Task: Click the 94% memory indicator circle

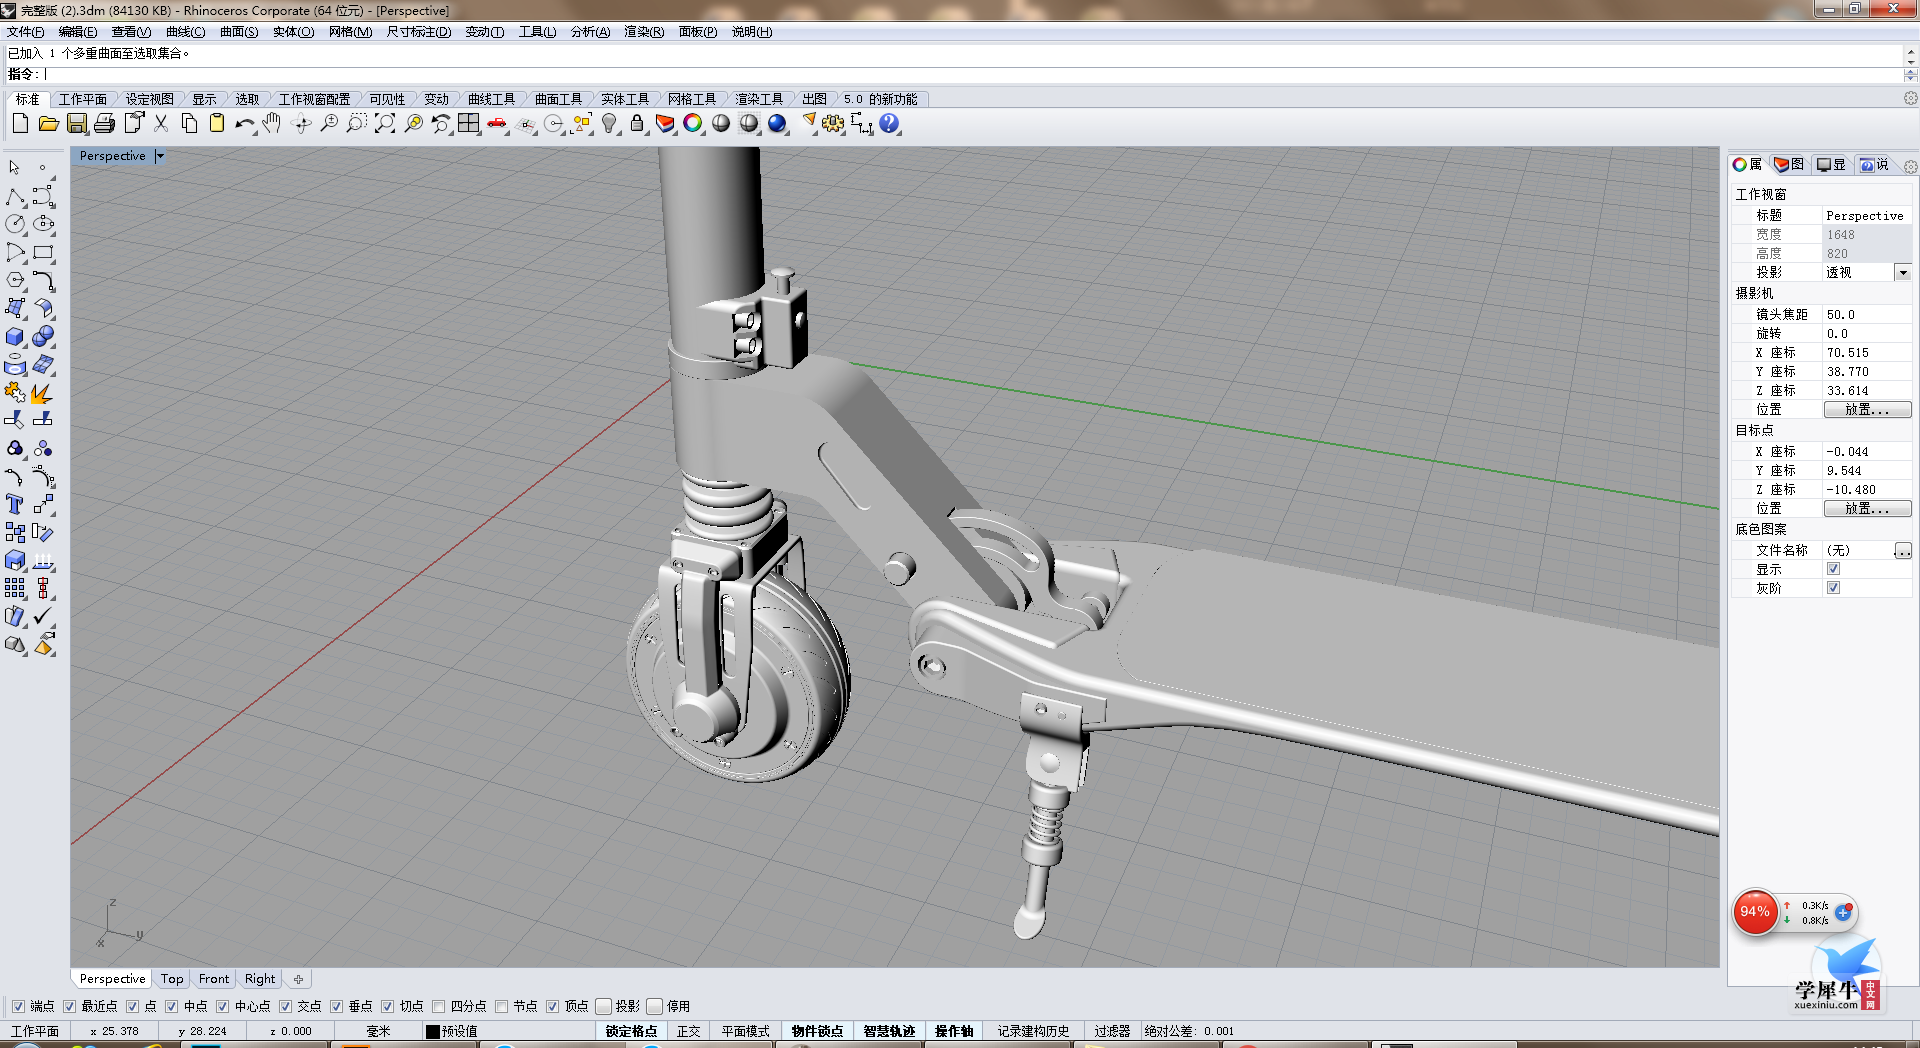Action: point(1755,912)
